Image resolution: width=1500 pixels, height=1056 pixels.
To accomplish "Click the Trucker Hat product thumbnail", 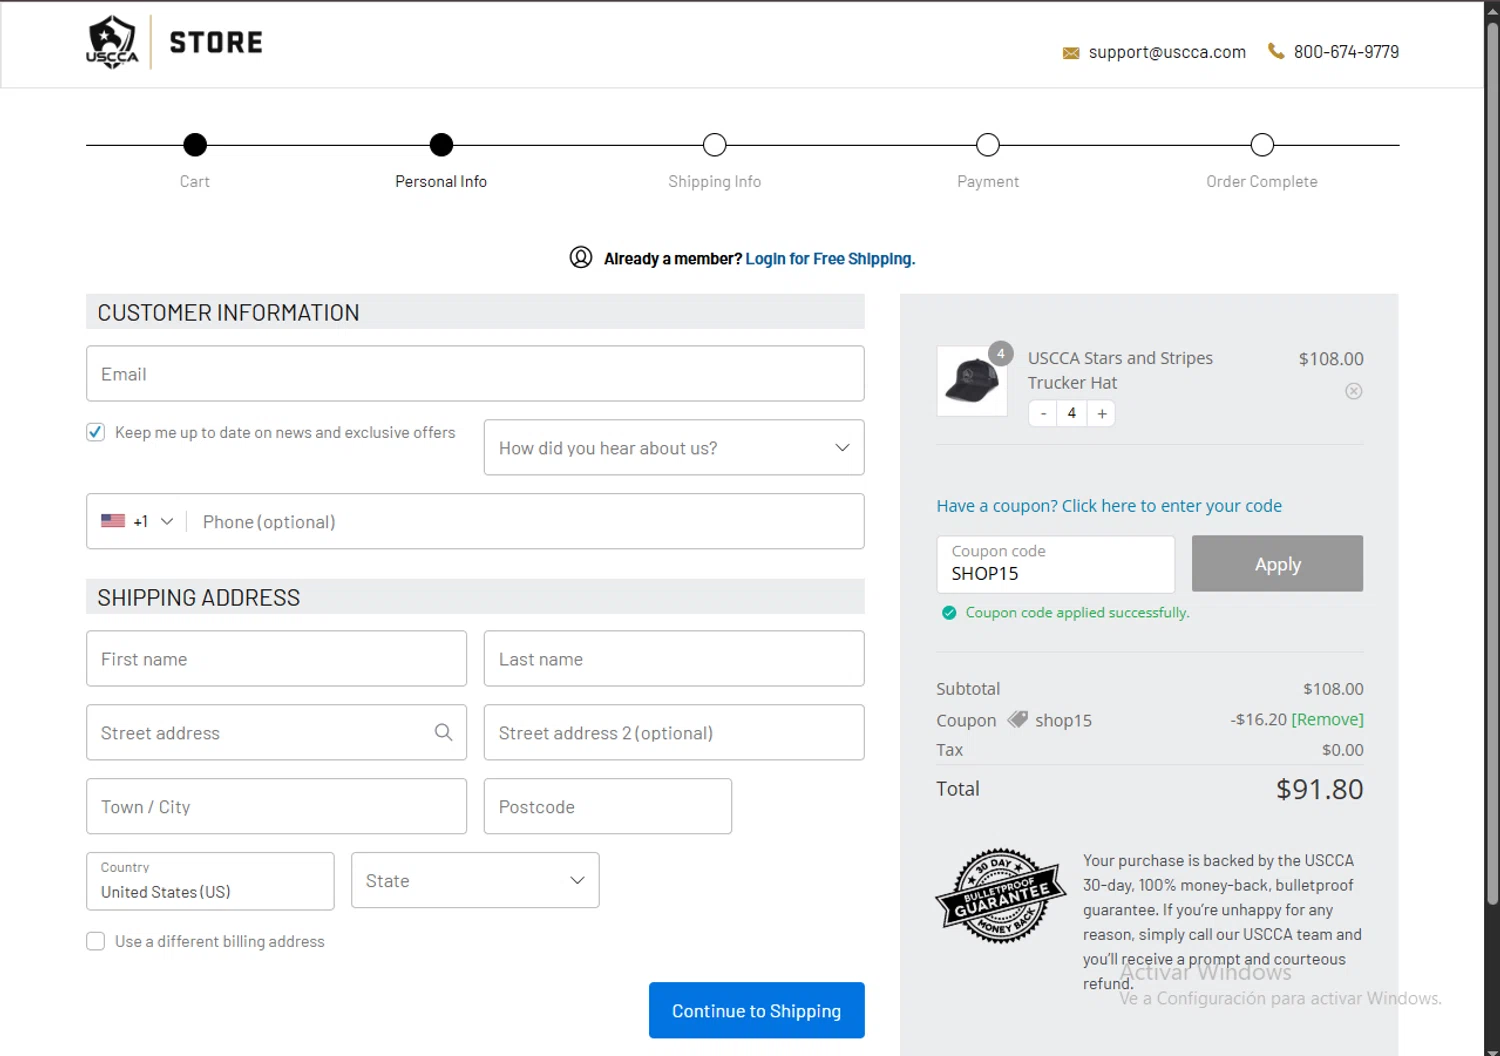I will [972, 381].
